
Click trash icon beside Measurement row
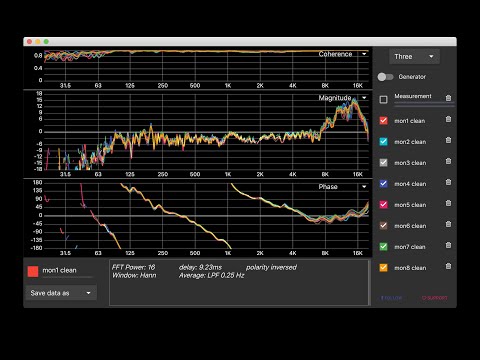coord(448,98)
